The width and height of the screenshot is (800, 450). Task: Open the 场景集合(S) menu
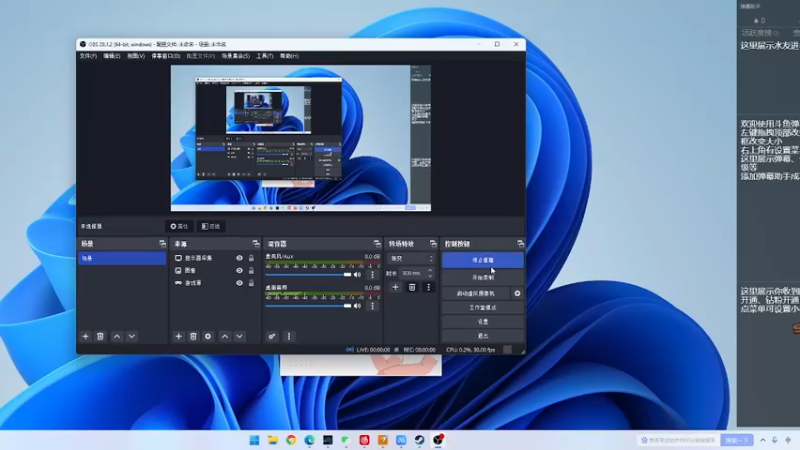(236, 56)
